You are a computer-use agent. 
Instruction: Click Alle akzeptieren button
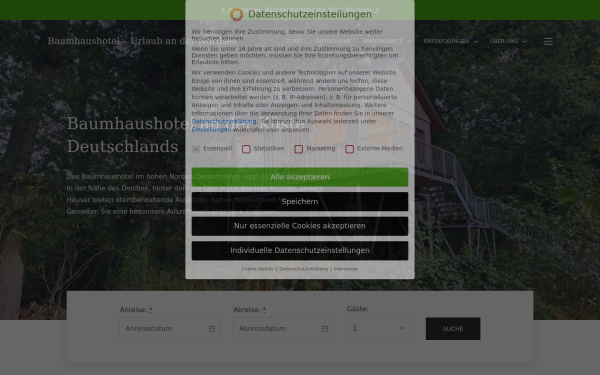300,177
